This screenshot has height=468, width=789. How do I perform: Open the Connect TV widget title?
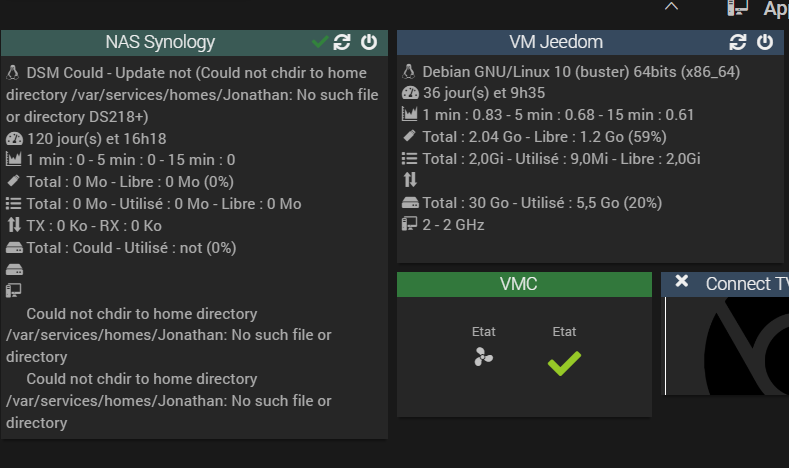tap(746, 284)
